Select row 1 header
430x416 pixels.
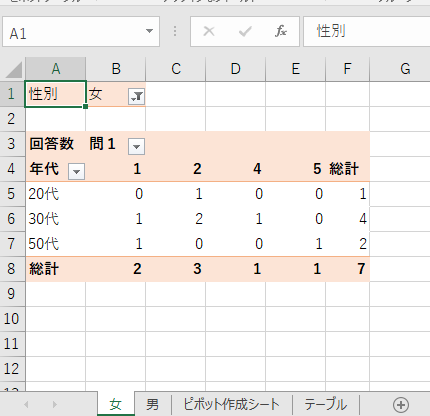[x=12, y=94]
